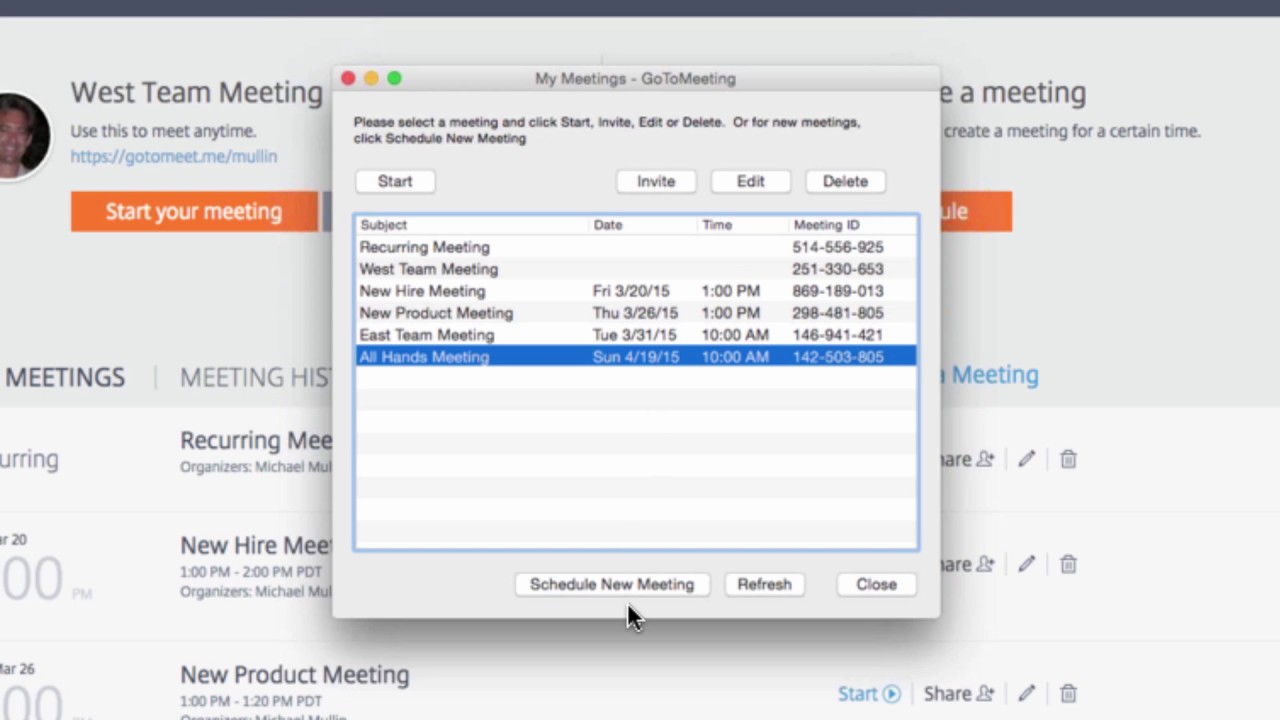Click the yellow minimize button of dialog
1280x720 pixels.
pyautogui.click(x=371, y=78)
